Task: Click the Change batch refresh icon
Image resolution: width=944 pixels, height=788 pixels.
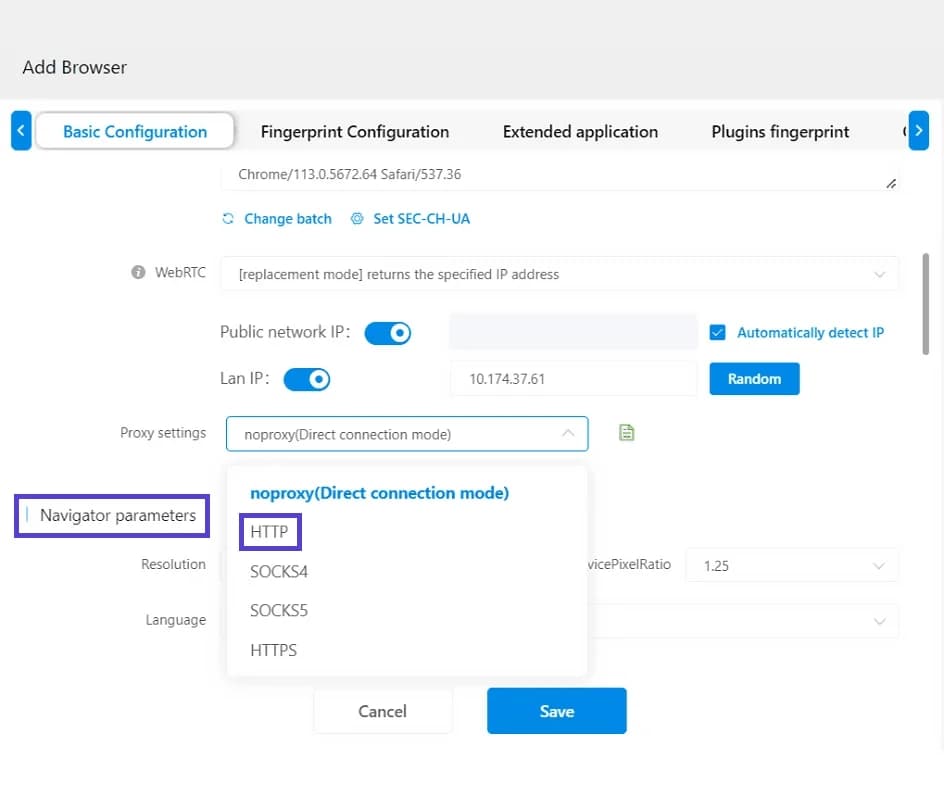Action: click(x=228, y=219)
